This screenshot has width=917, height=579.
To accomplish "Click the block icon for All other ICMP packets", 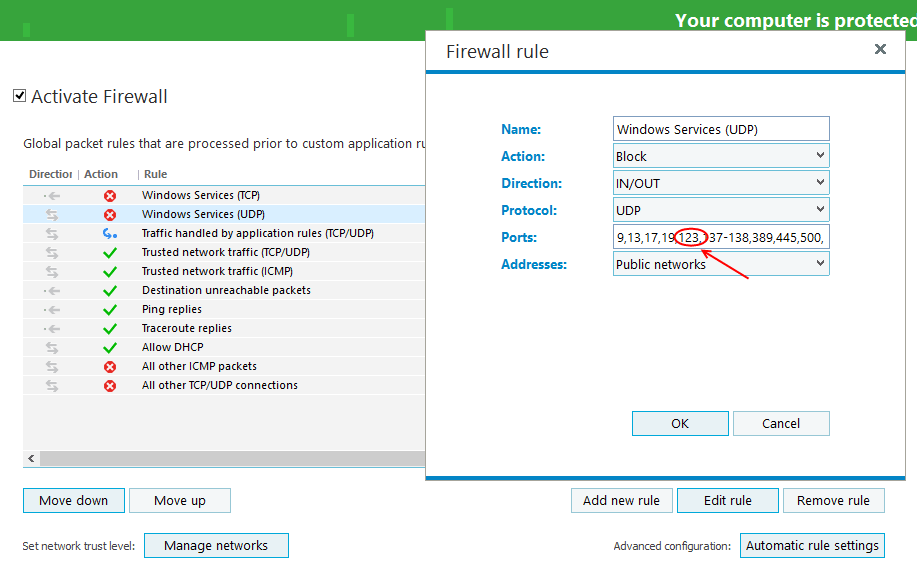I will pyautogui.click(x=110, y=366).
